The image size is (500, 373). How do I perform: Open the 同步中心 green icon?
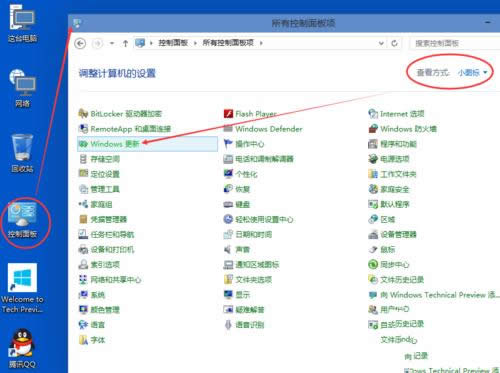tap(373, 264)
